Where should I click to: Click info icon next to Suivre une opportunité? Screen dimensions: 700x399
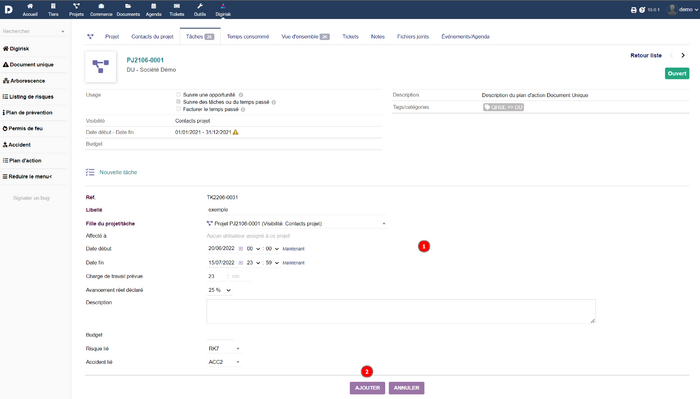tap(241, 95)
